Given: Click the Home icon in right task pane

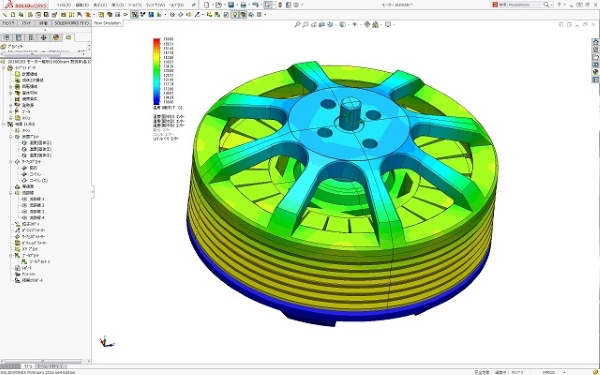Looking at the screenshot, I should point(595,42).
